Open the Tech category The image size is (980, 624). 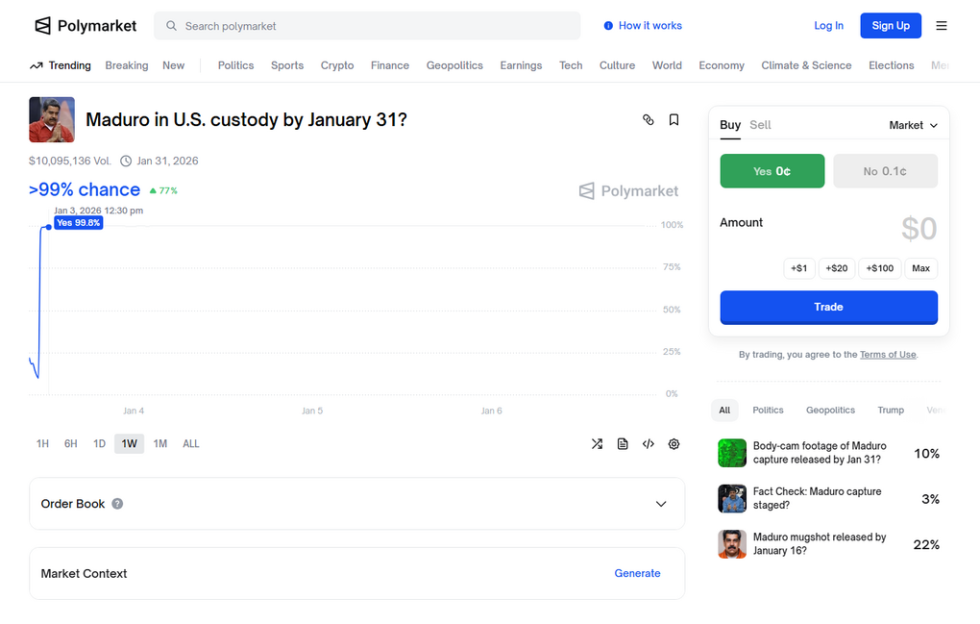click(x=571, y=65)
